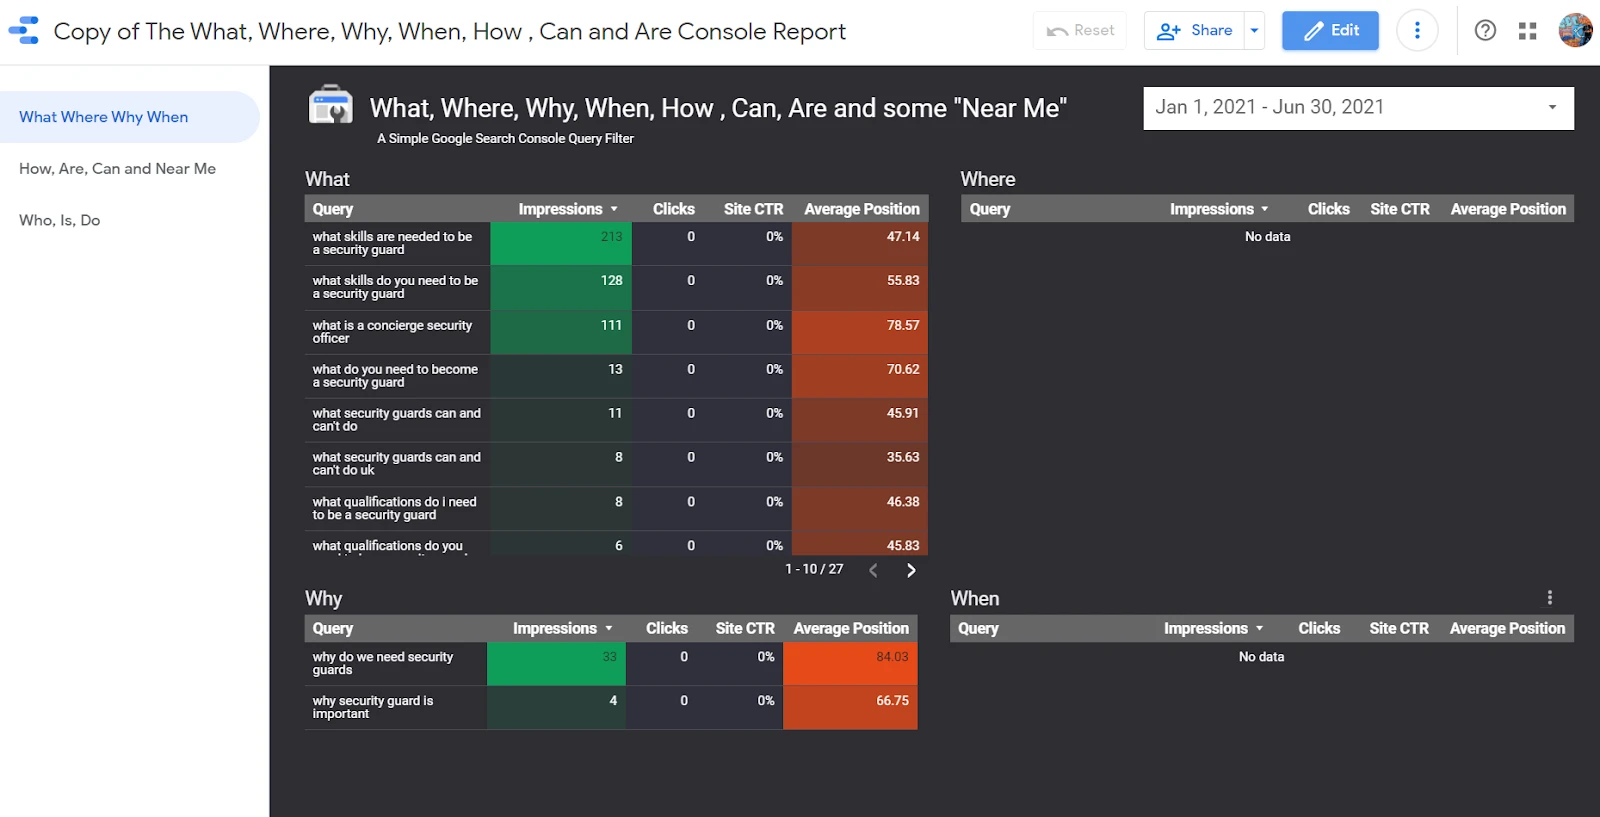The image size is (1600, 817).
Task: Expand the Share dropdown arrow
Action: [1254, 31]
